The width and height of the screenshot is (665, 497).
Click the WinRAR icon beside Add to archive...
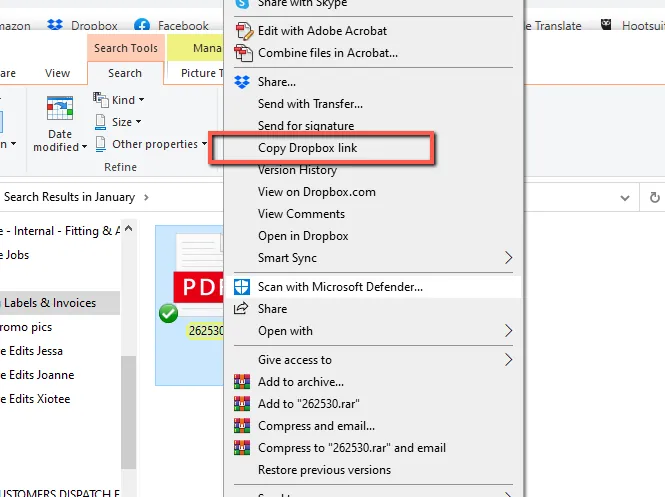242,382
